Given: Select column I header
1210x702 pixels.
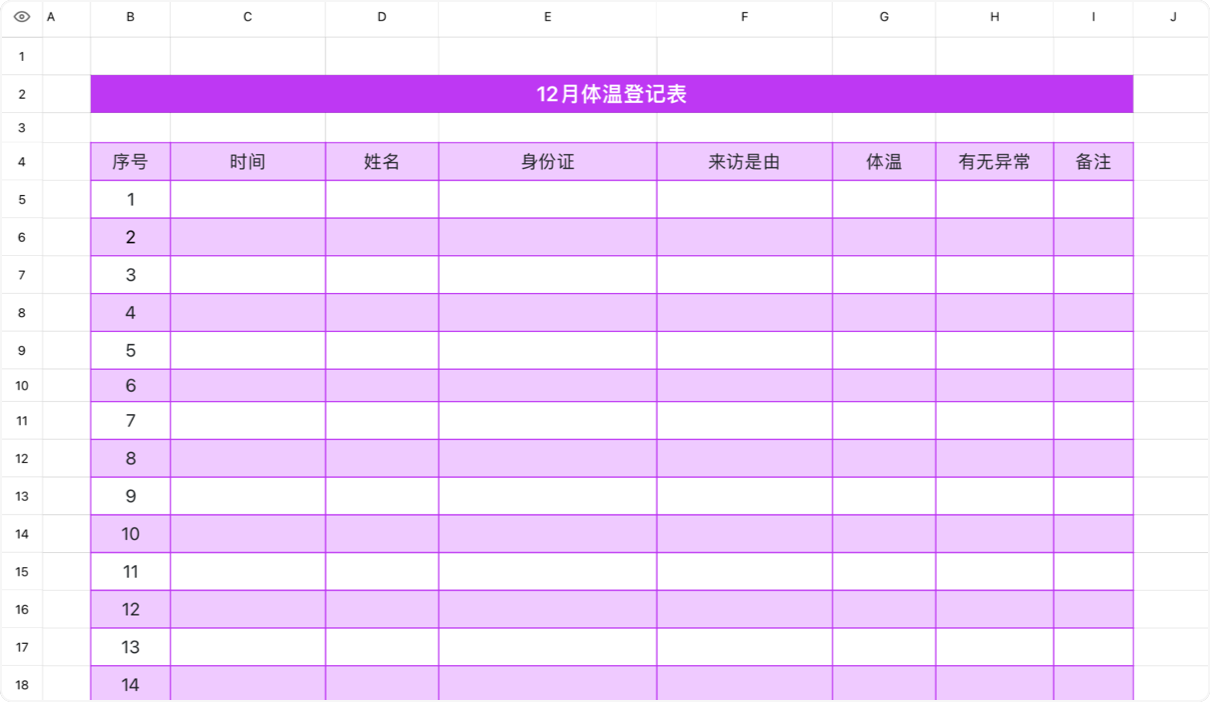Looking at the screenshot, I should click(1094, 17).
